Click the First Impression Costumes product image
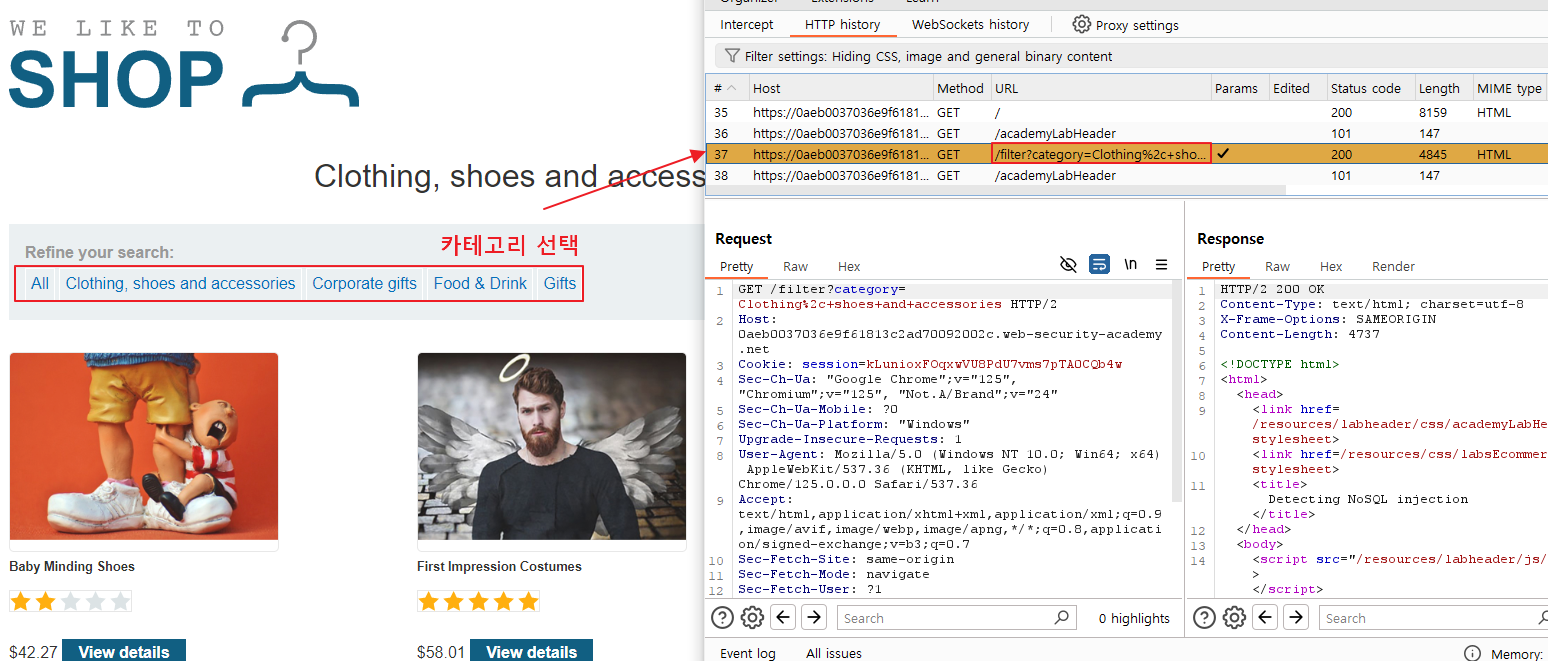Screen dimensions: 1548x661 click(552, 447)
